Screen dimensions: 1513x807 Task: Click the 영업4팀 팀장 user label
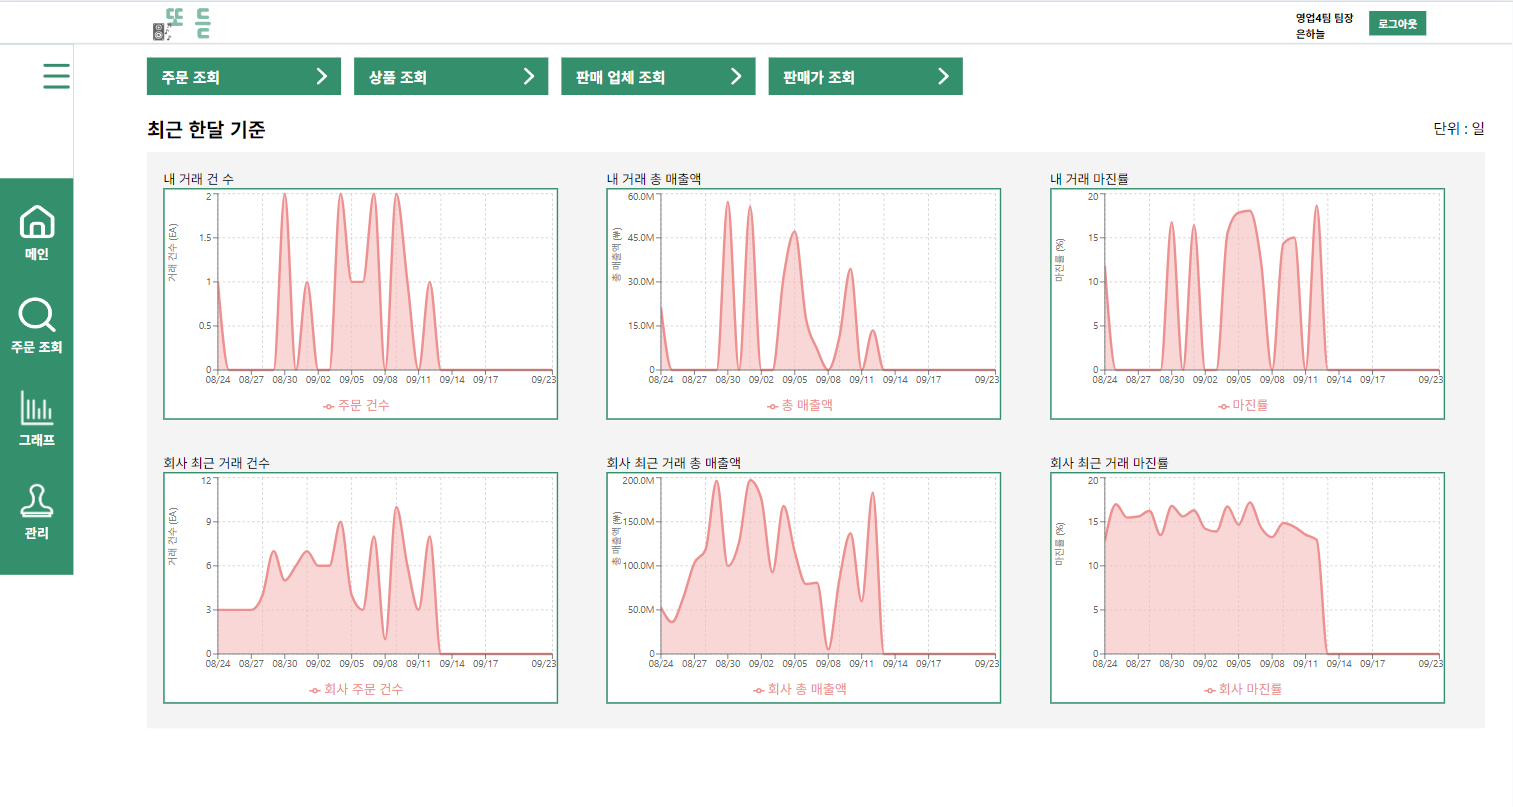point(1324,18)
